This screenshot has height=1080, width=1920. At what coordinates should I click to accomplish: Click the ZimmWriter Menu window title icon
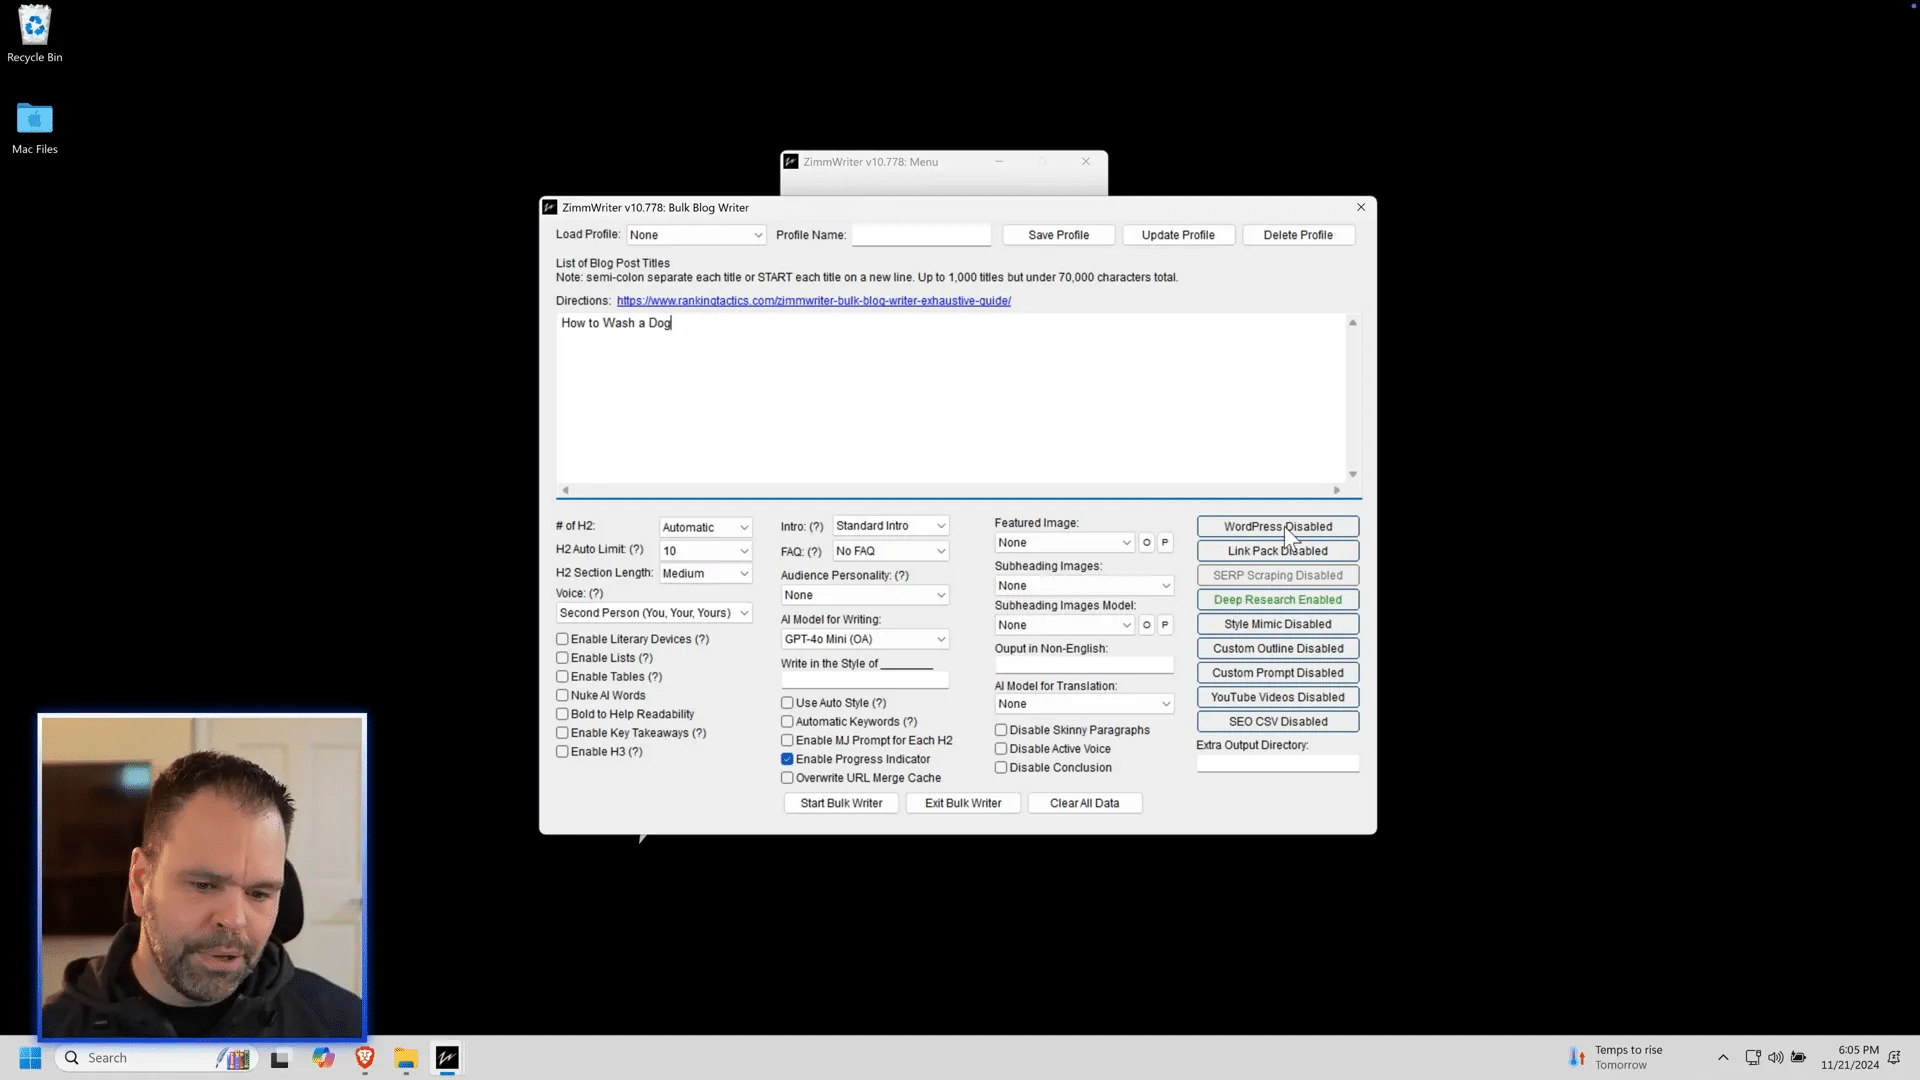791,162
